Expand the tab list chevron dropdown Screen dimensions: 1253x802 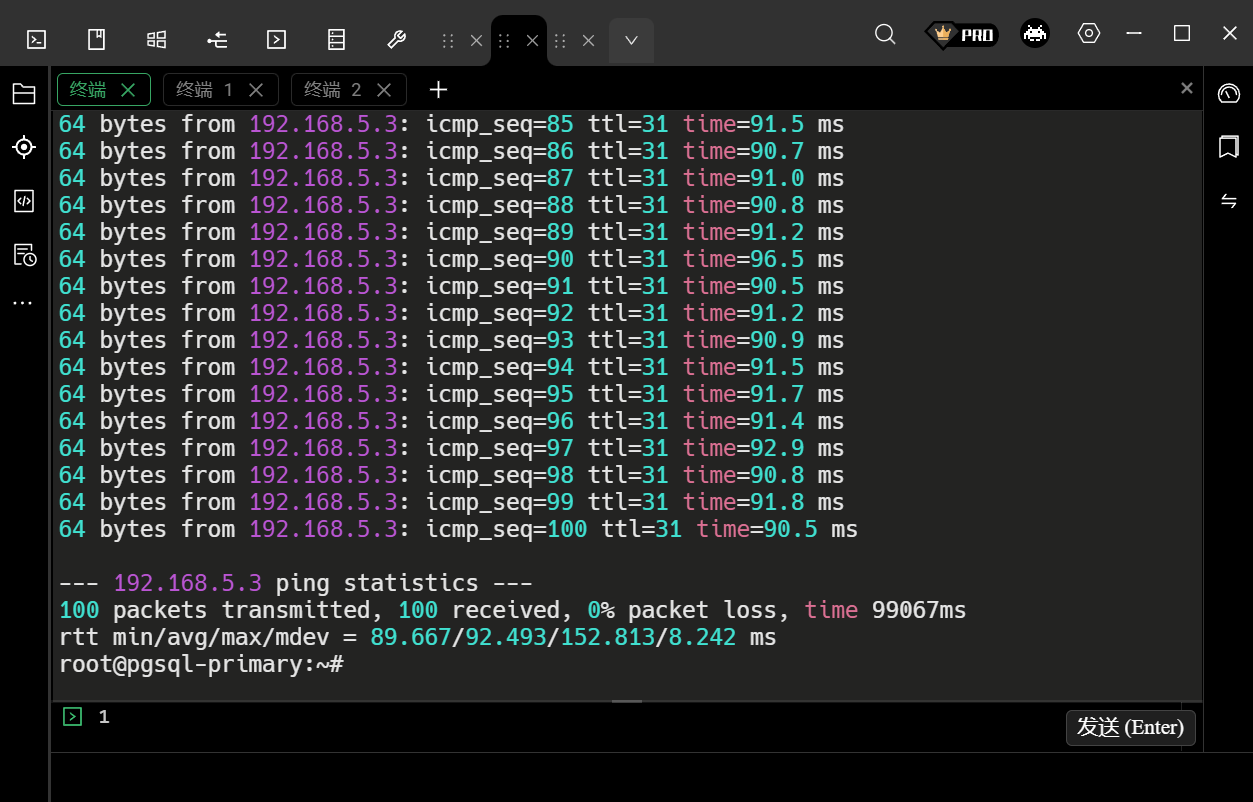(631, 41)
